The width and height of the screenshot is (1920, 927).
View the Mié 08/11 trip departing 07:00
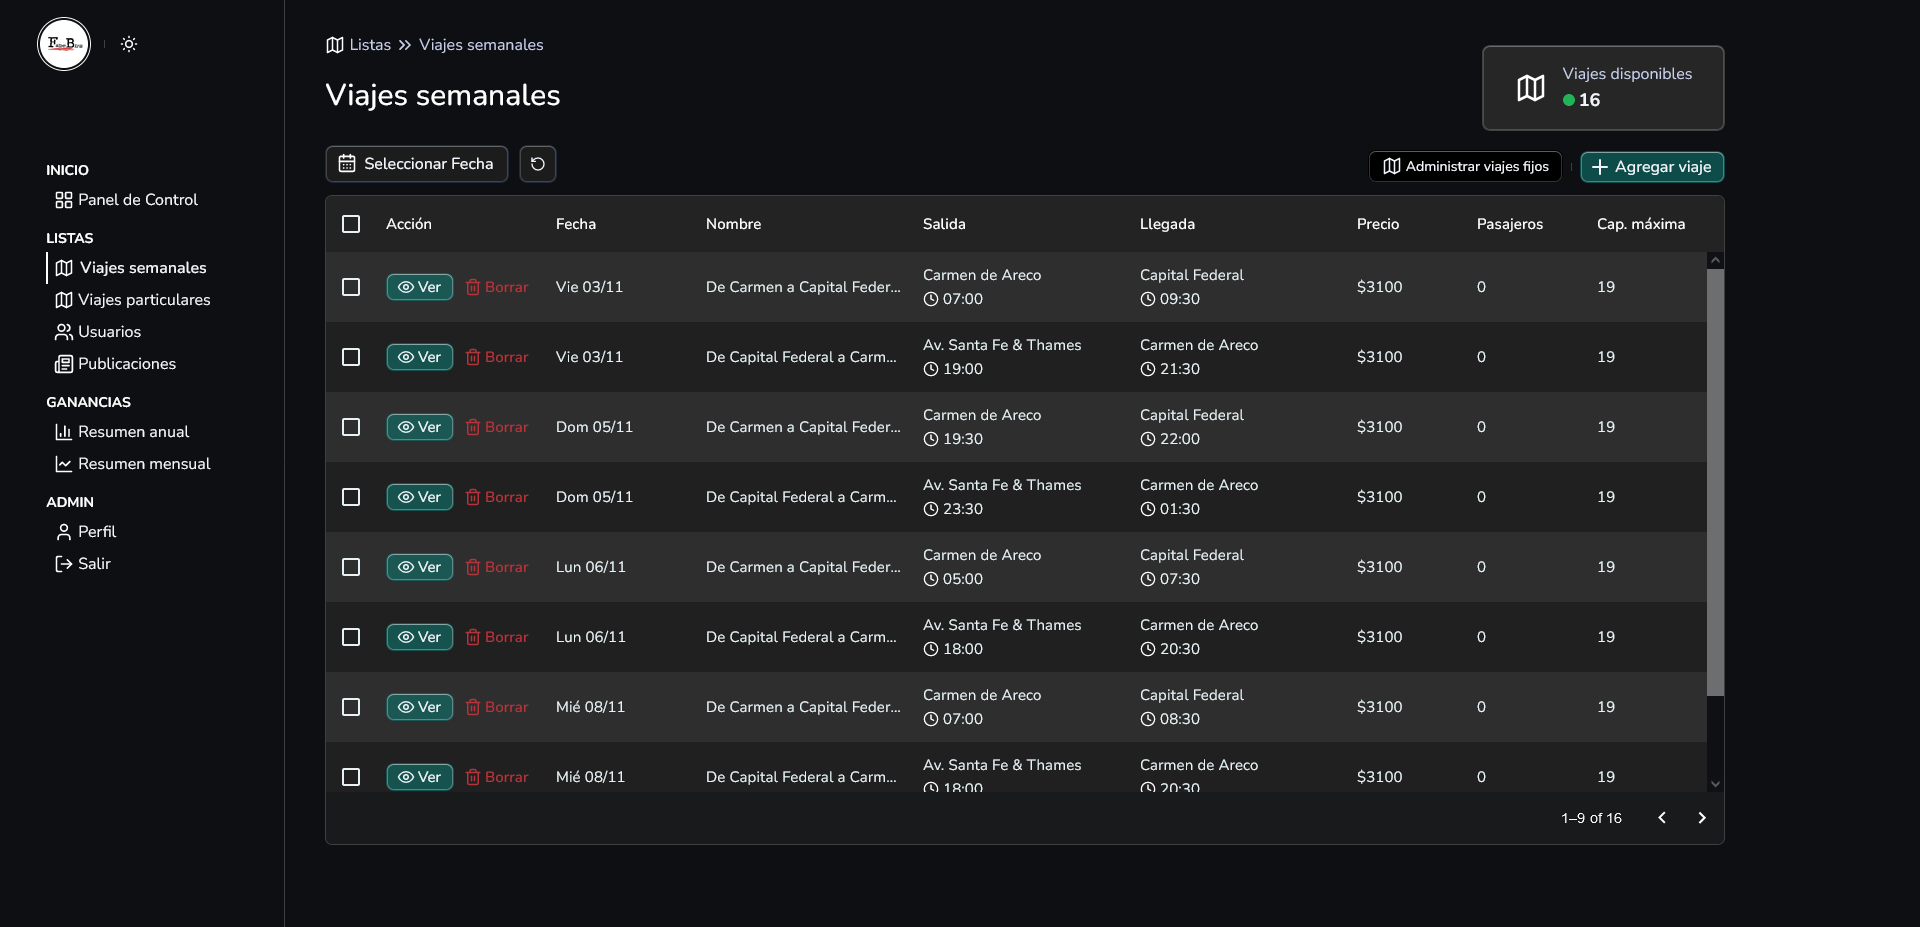tap(420, 707)
